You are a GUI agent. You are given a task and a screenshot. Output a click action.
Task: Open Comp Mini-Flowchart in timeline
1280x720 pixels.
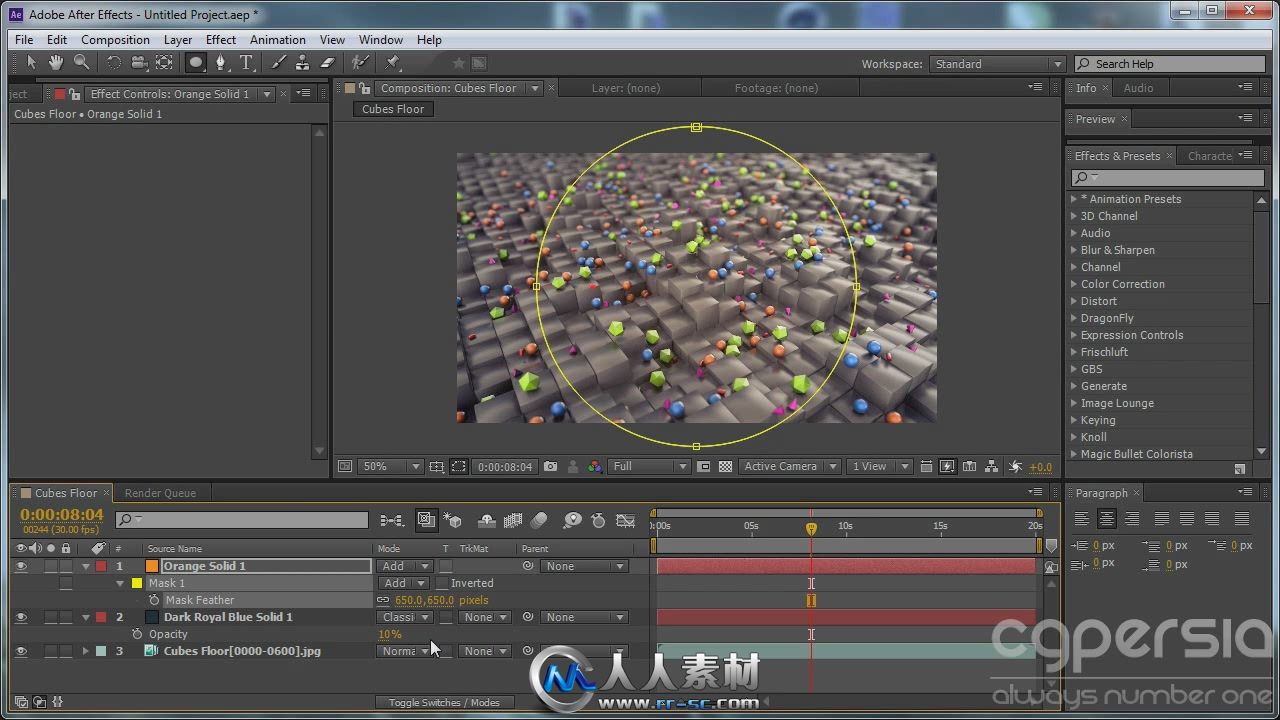[x=391, y=520]
